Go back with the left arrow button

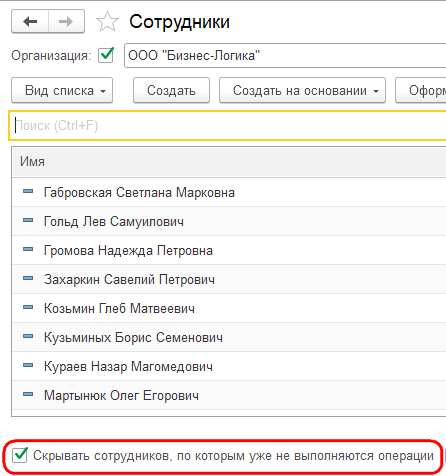pyautogui.click(x=30, y=22)
